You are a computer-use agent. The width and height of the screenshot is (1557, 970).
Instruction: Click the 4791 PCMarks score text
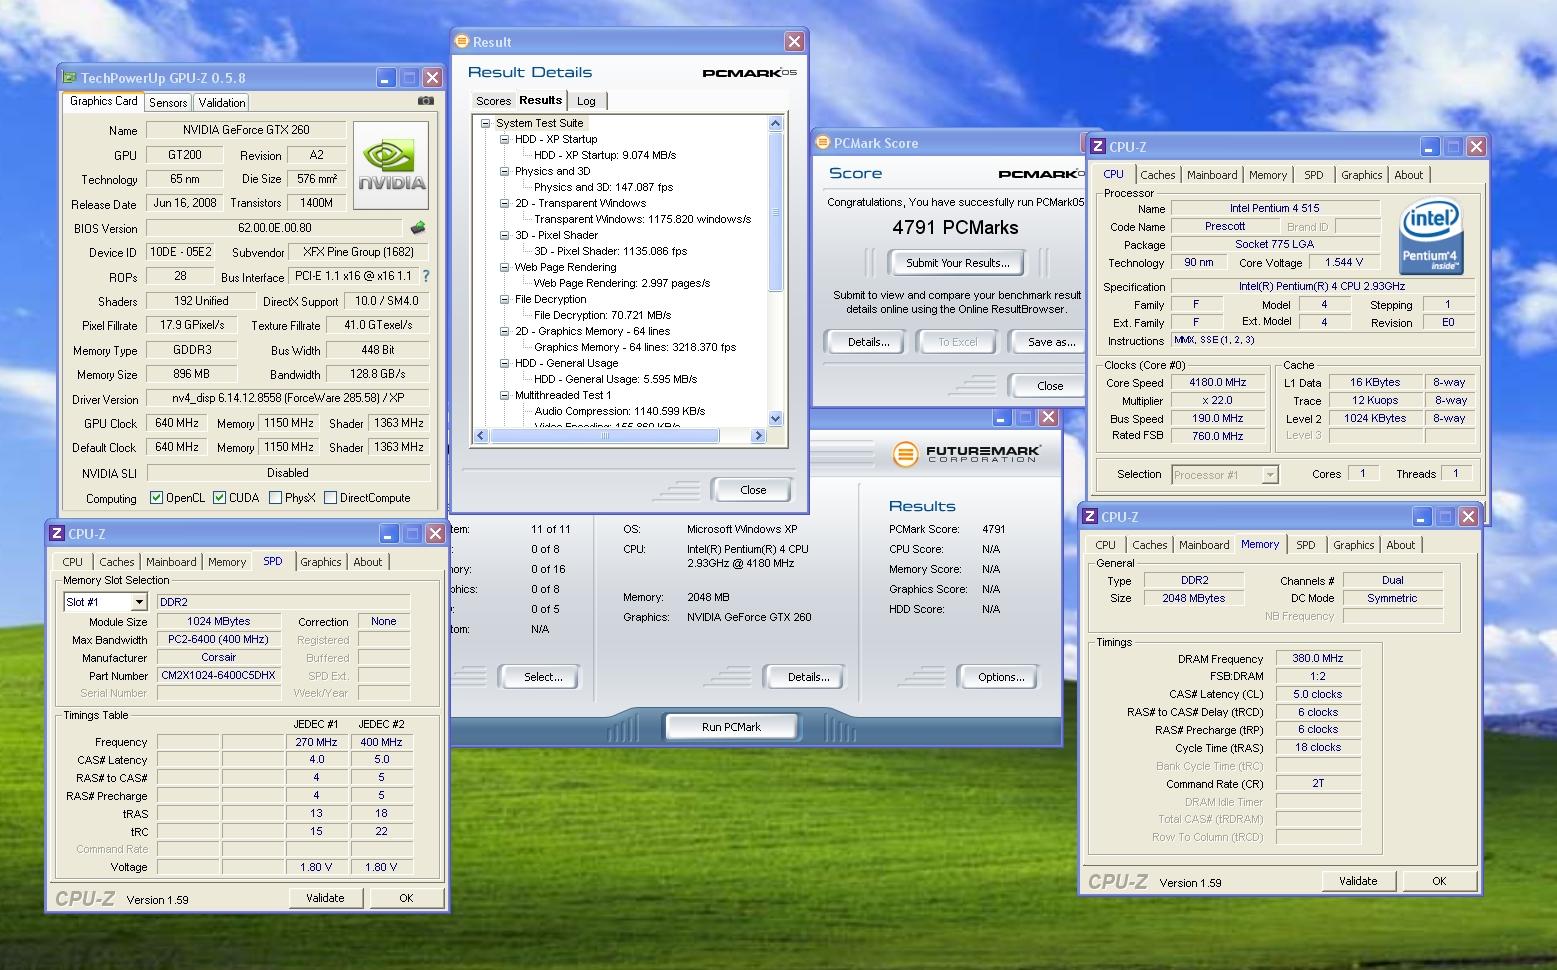pos(955,227)
